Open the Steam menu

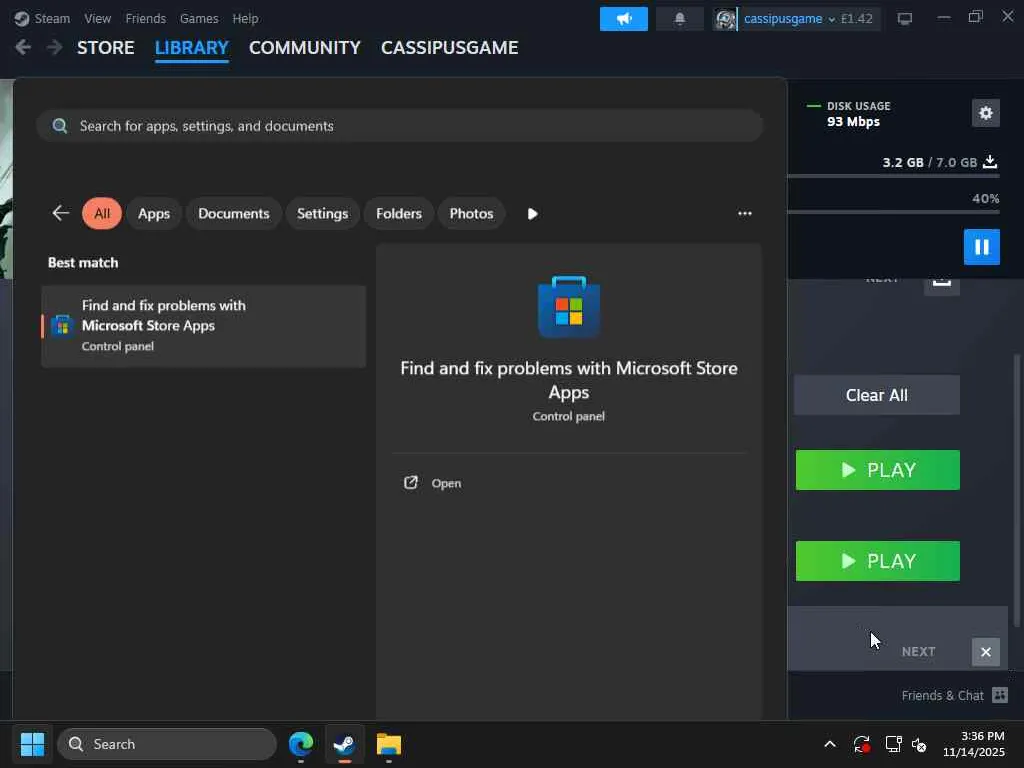point(52,18)
